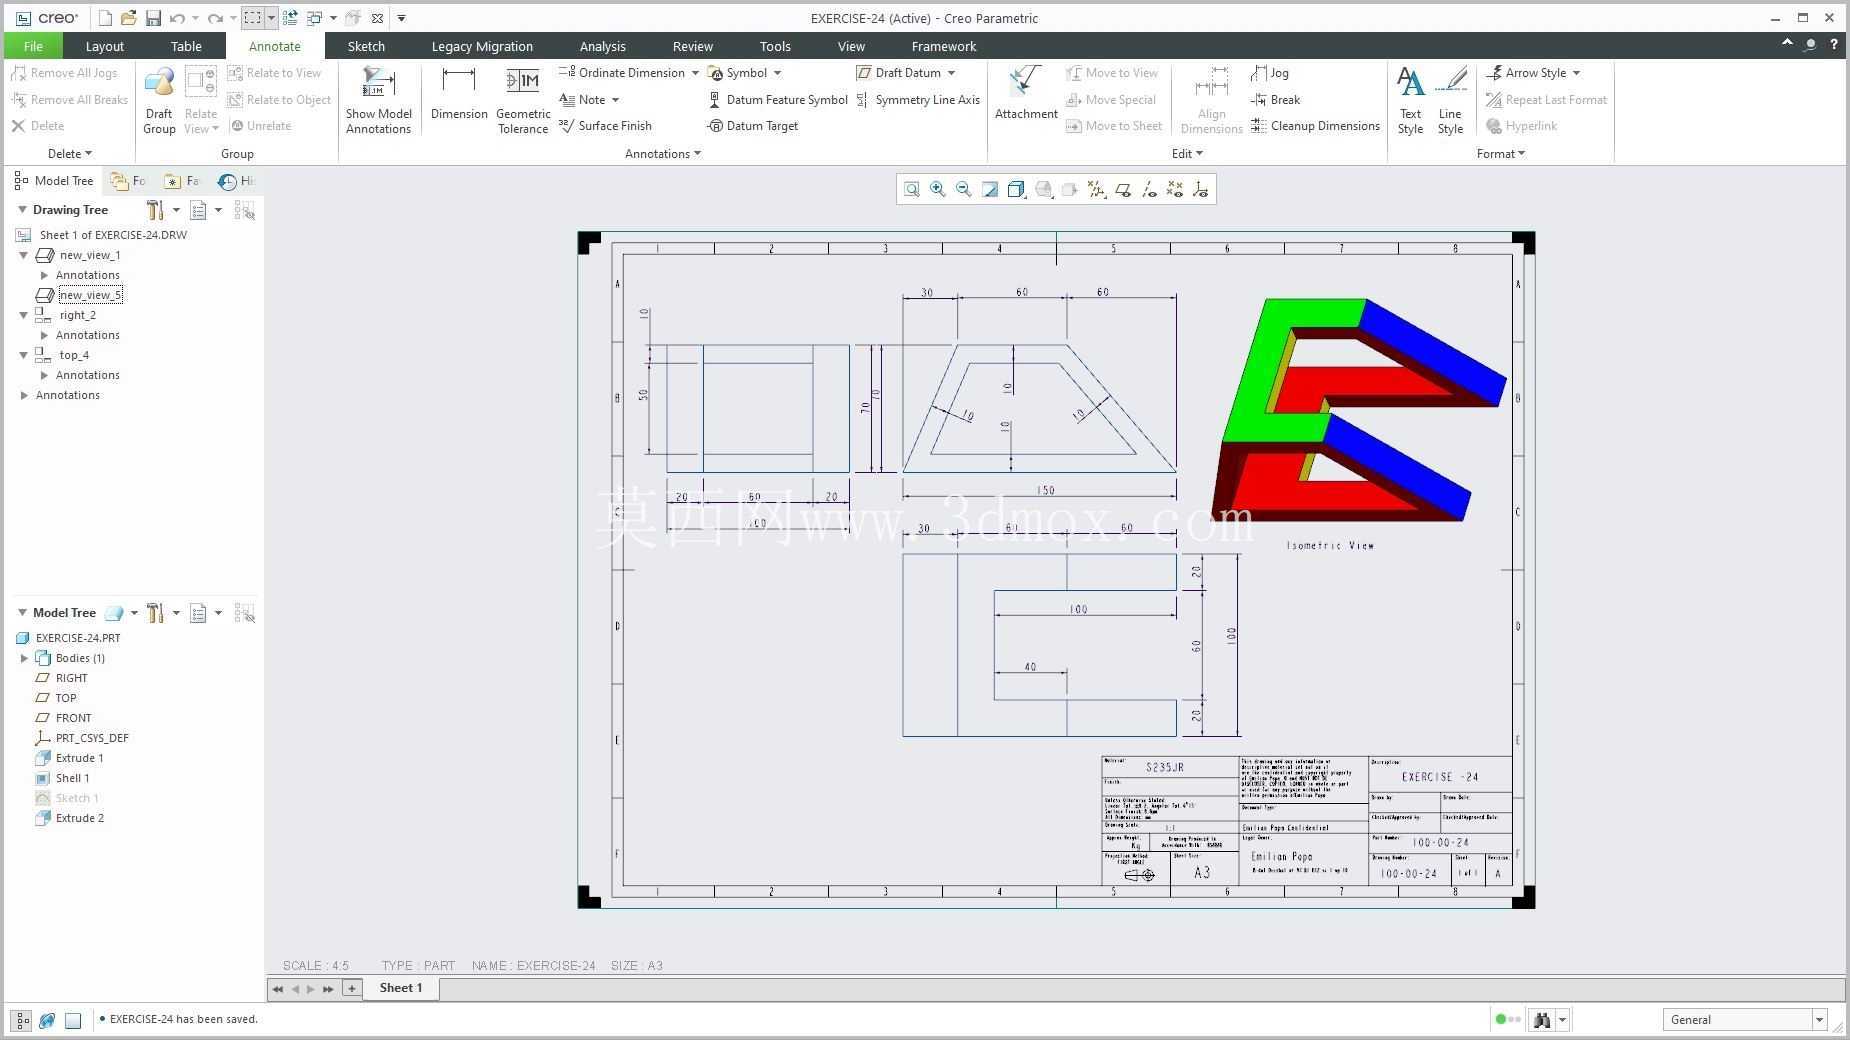Click the Break edit tool

pos(1275,100)
